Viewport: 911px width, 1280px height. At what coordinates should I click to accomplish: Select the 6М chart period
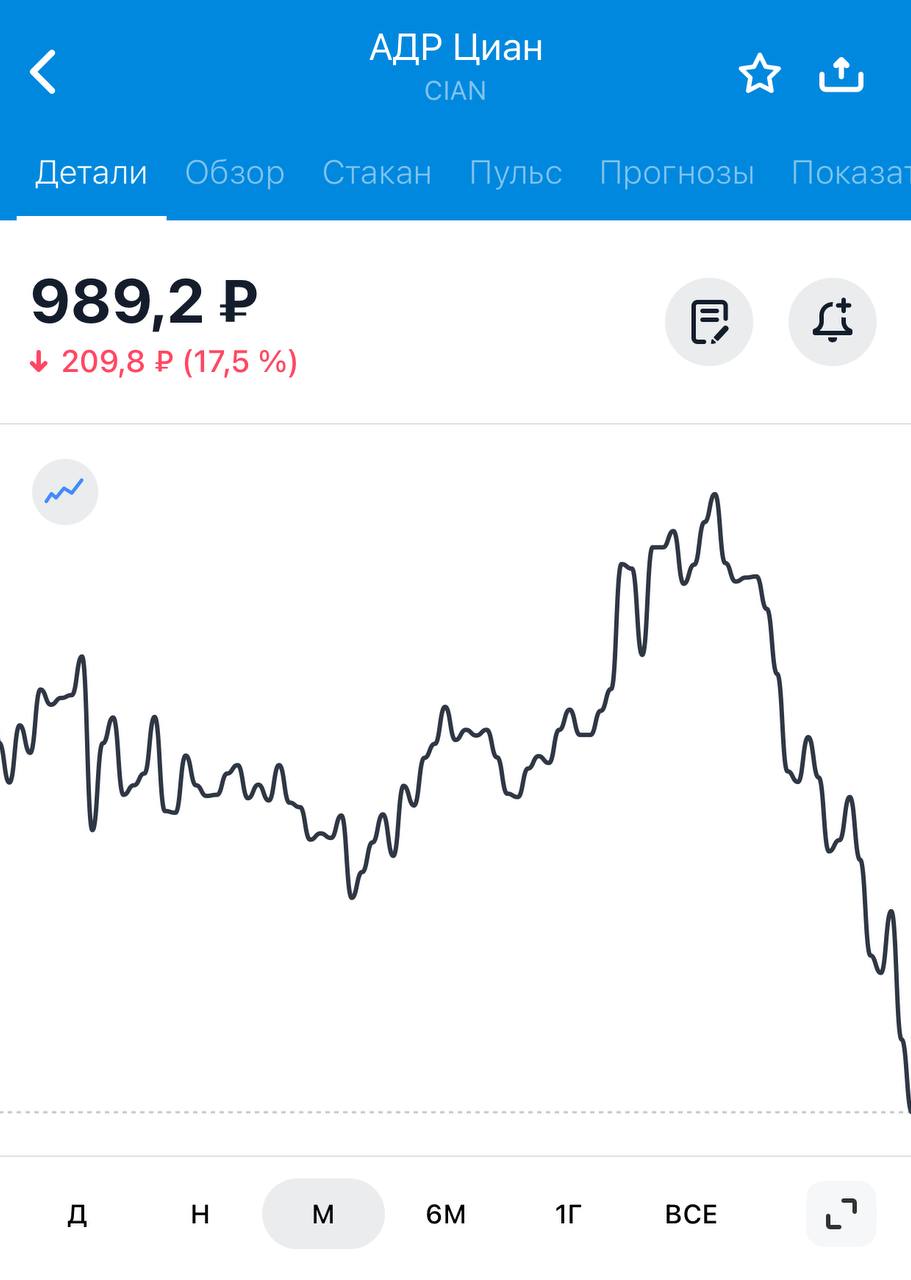click(446, 1214)
